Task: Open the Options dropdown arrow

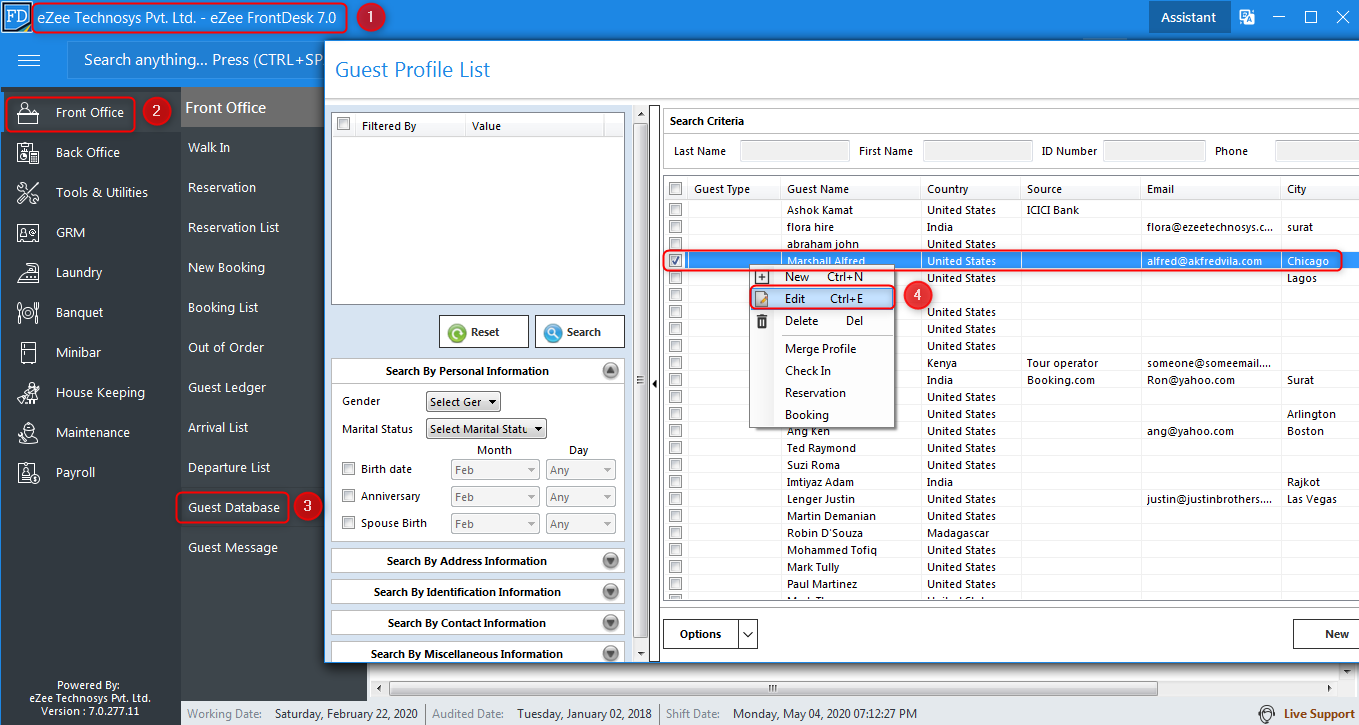Action: [x=748, y=634]
